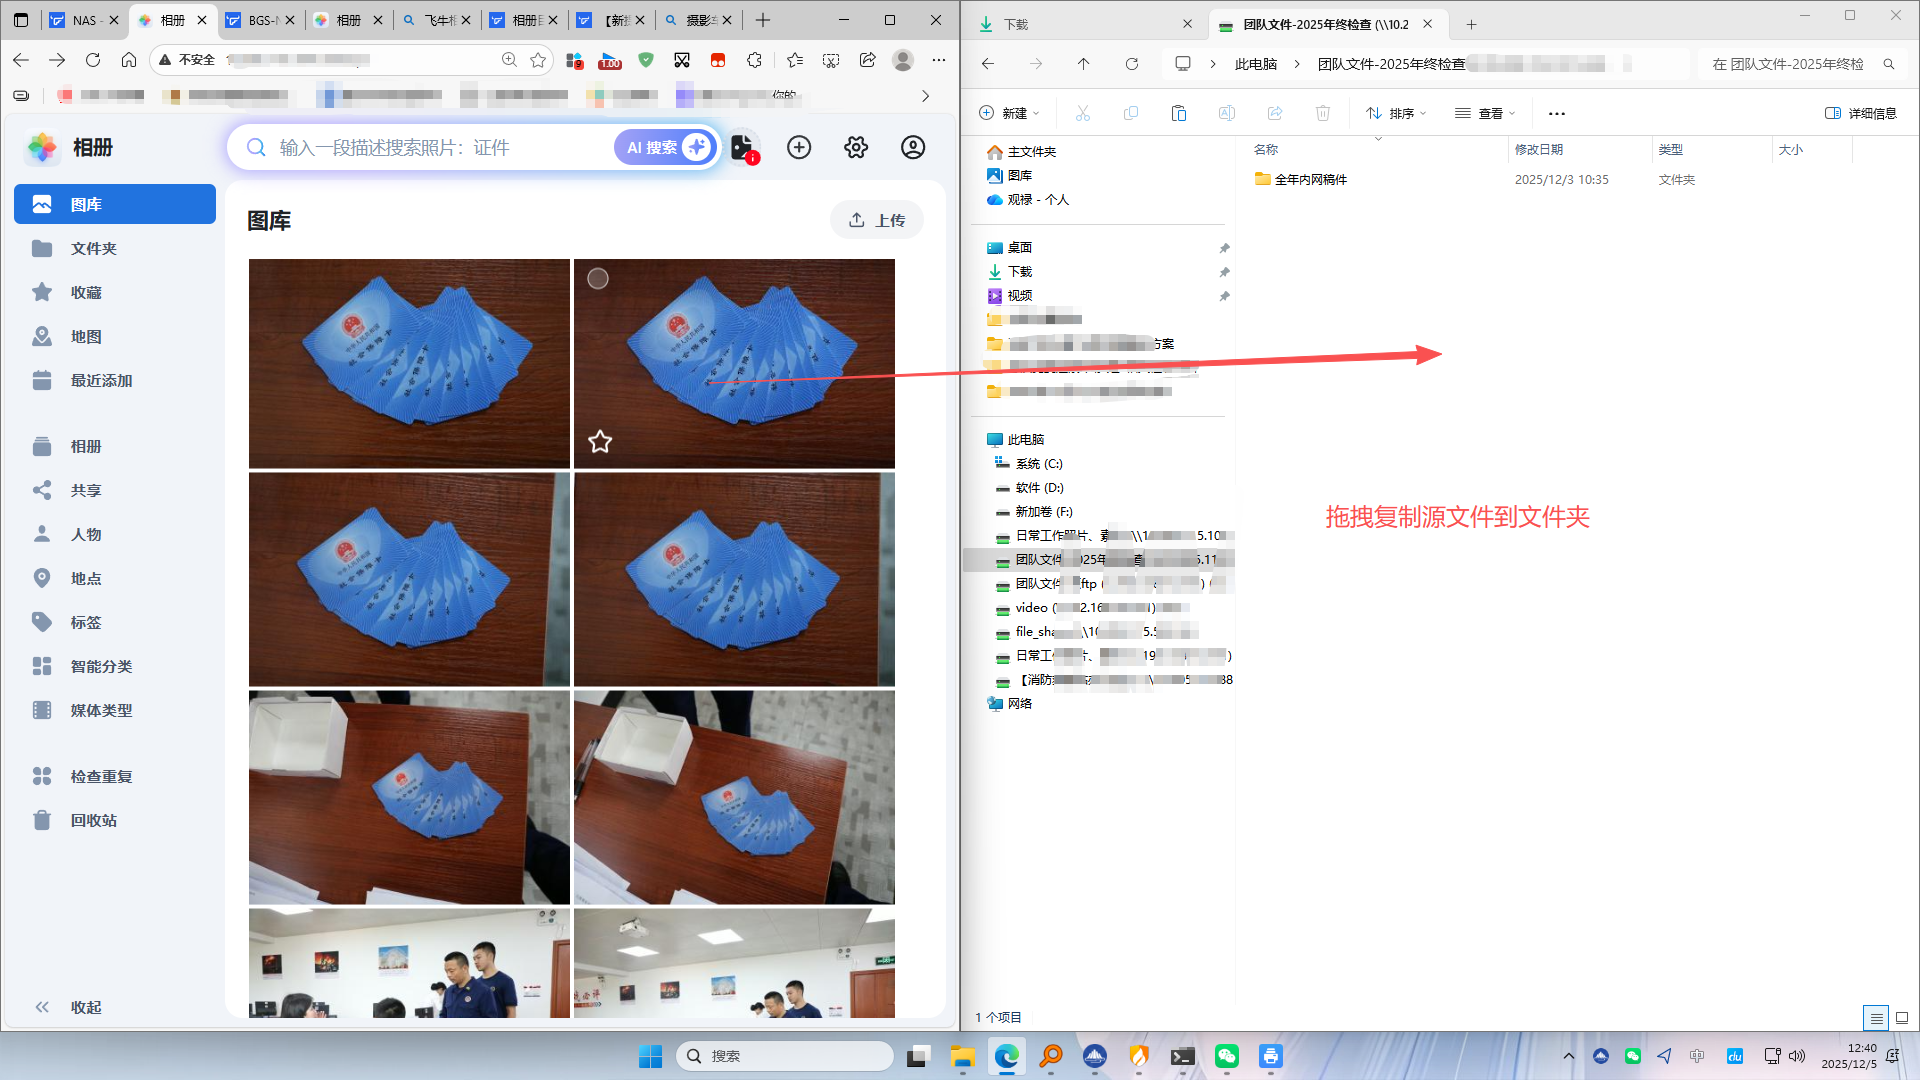The image size is (1920, 1080).
Task: Open the user account profile icon
Action: [x=913, y=148]
